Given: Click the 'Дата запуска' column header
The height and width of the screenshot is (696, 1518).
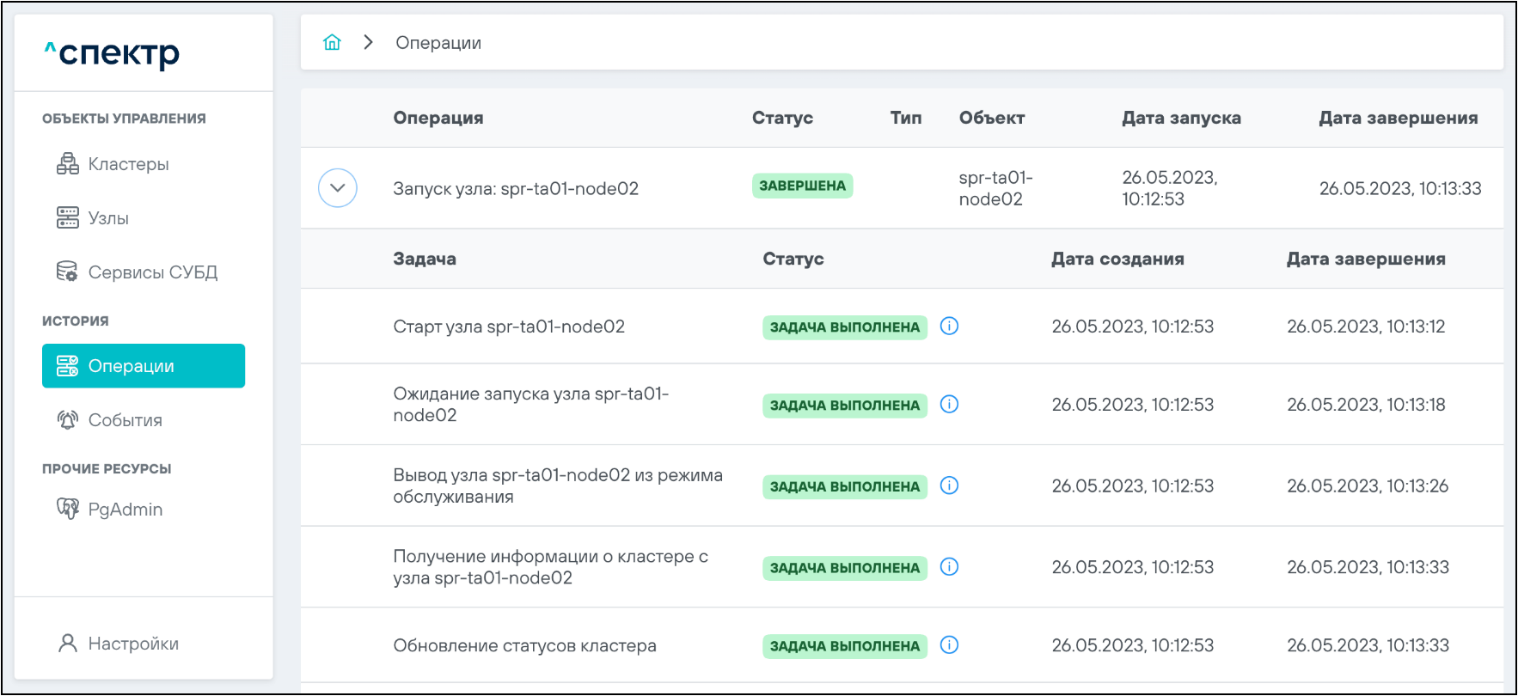Looking at the screenshot, I should [1181, 118].
